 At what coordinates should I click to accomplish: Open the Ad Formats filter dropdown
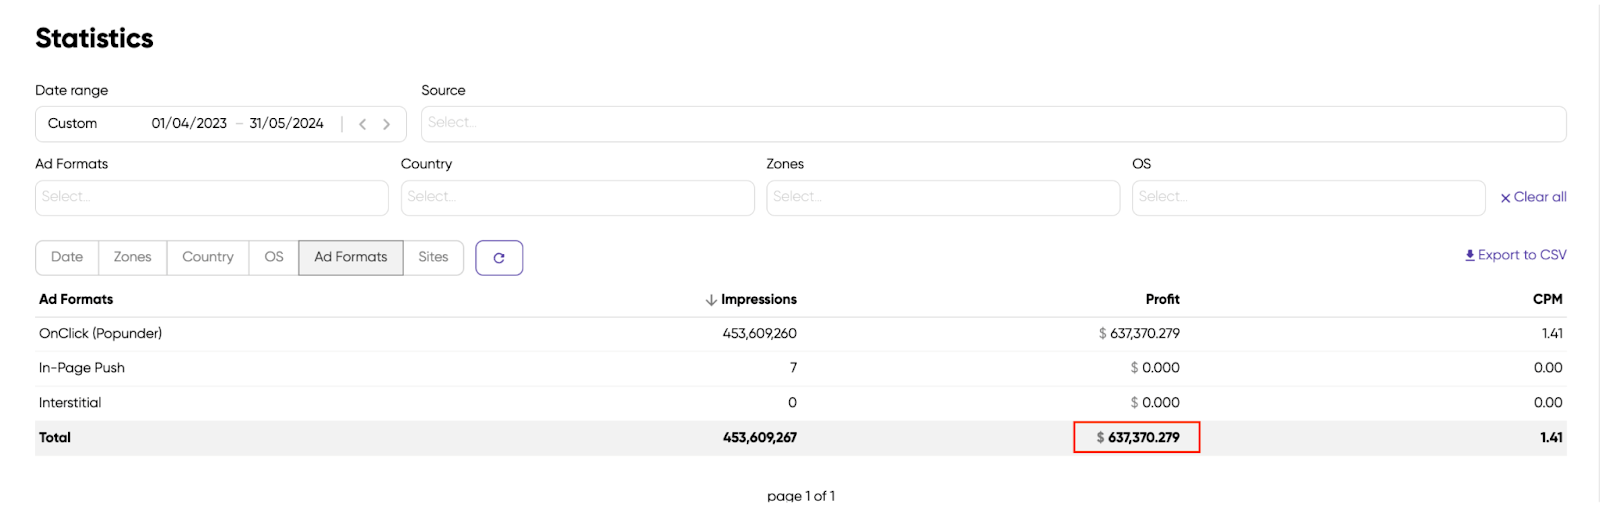coord(211,198)
